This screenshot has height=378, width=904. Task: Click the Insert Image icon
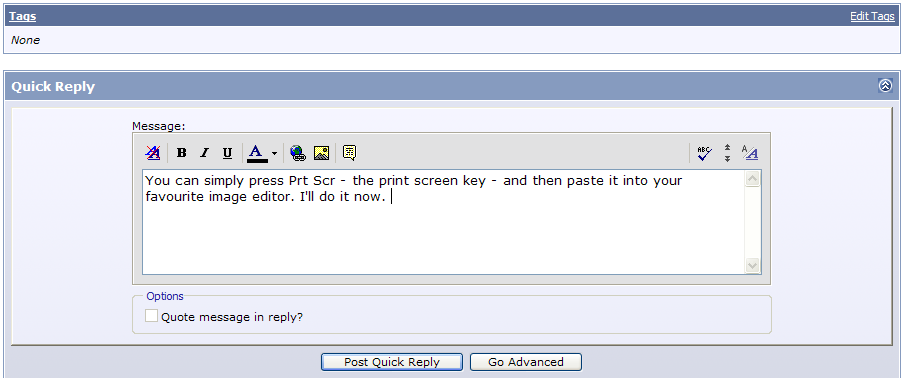pyautogui.click(x=321, y=153)
